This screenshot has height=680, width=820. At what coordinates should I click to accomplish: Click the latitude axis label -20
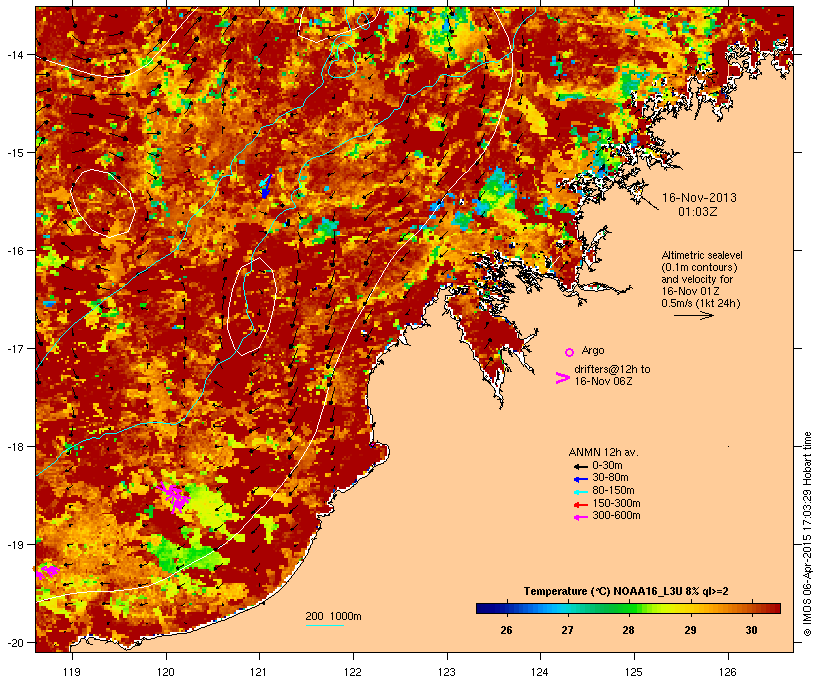tap(15, 643)
